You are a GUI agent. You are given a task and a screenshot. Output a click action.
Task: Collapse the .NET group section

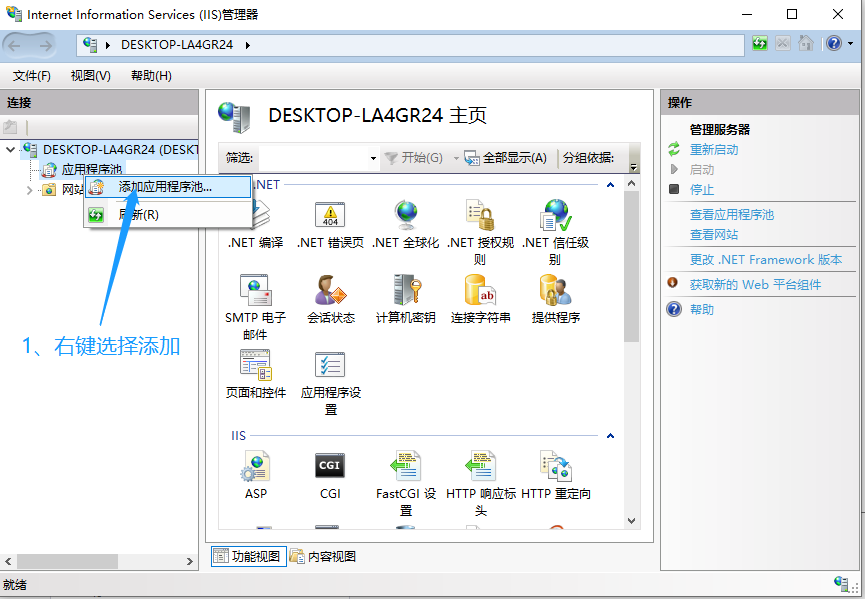pos(610,185)
